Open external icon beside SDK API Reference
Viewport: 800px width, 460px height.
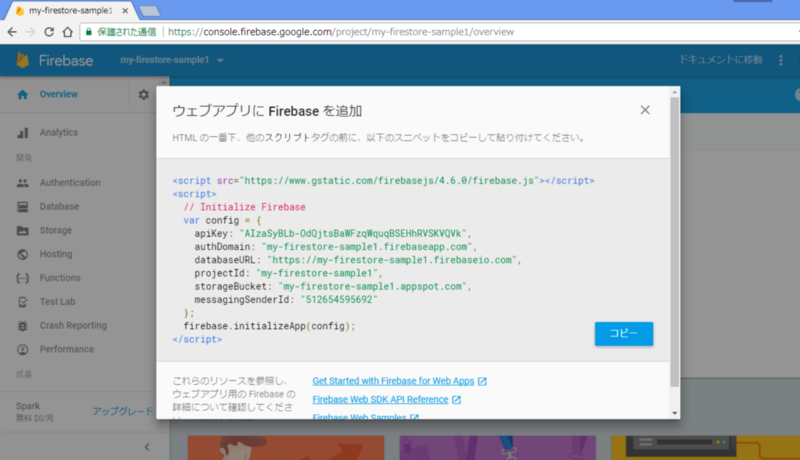456,400
